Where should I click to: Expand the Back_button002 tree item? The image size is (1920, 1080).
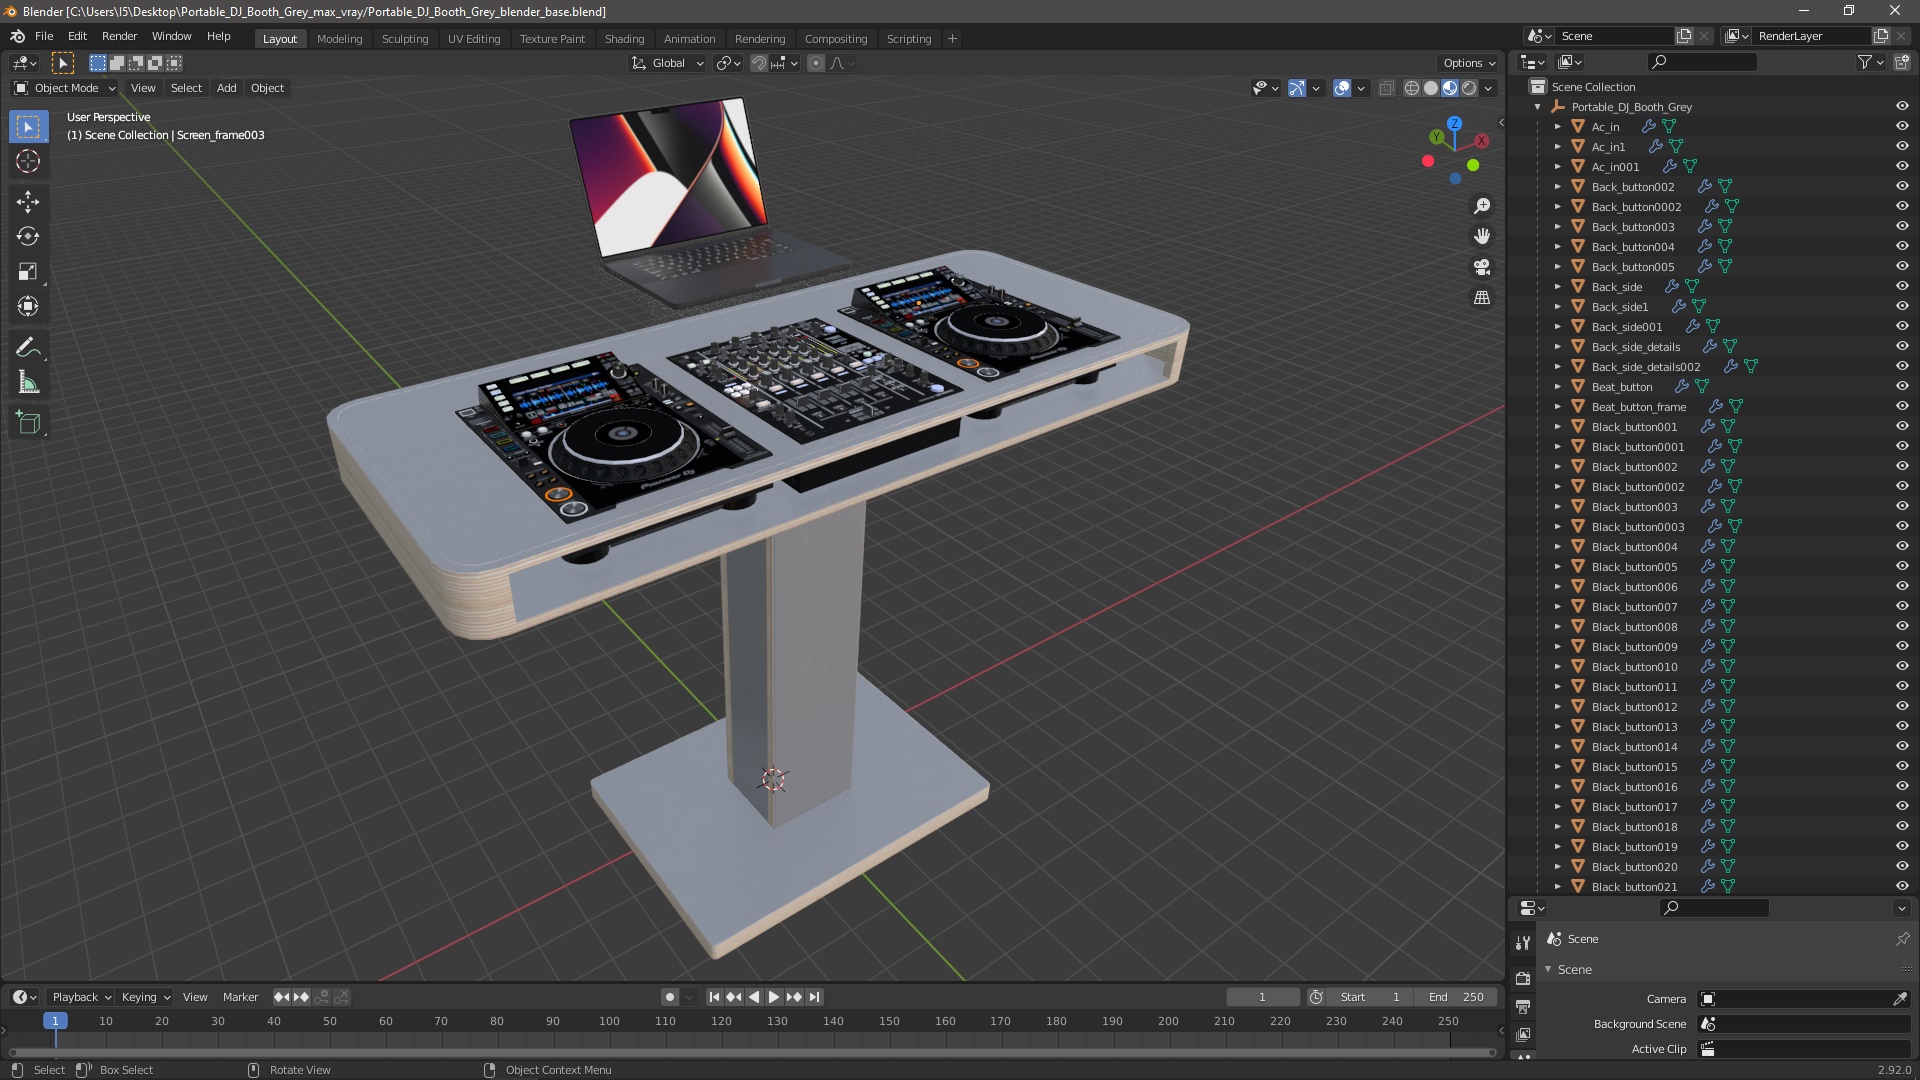pyautogui.click(x=1557, y=187)
